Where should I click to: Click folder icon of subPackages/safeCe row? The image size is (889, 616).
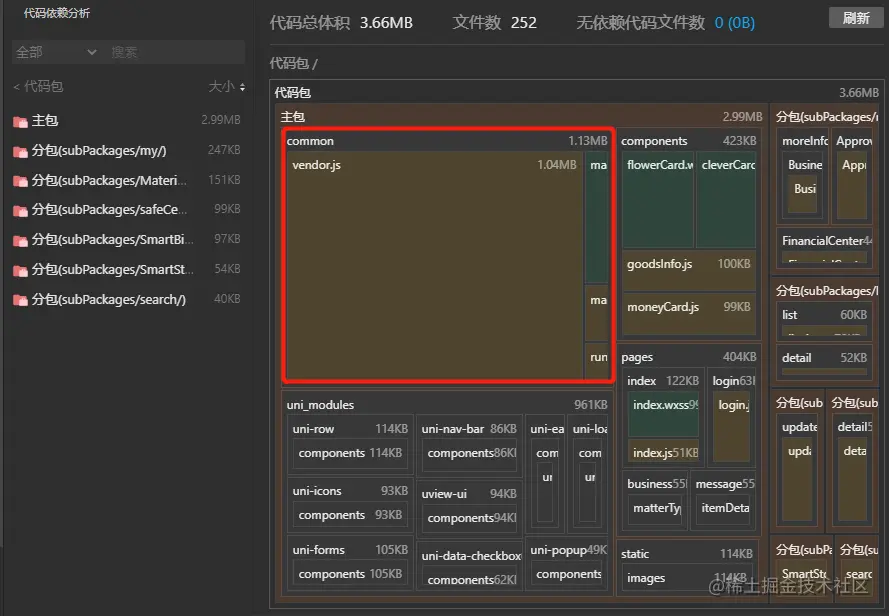20,210
